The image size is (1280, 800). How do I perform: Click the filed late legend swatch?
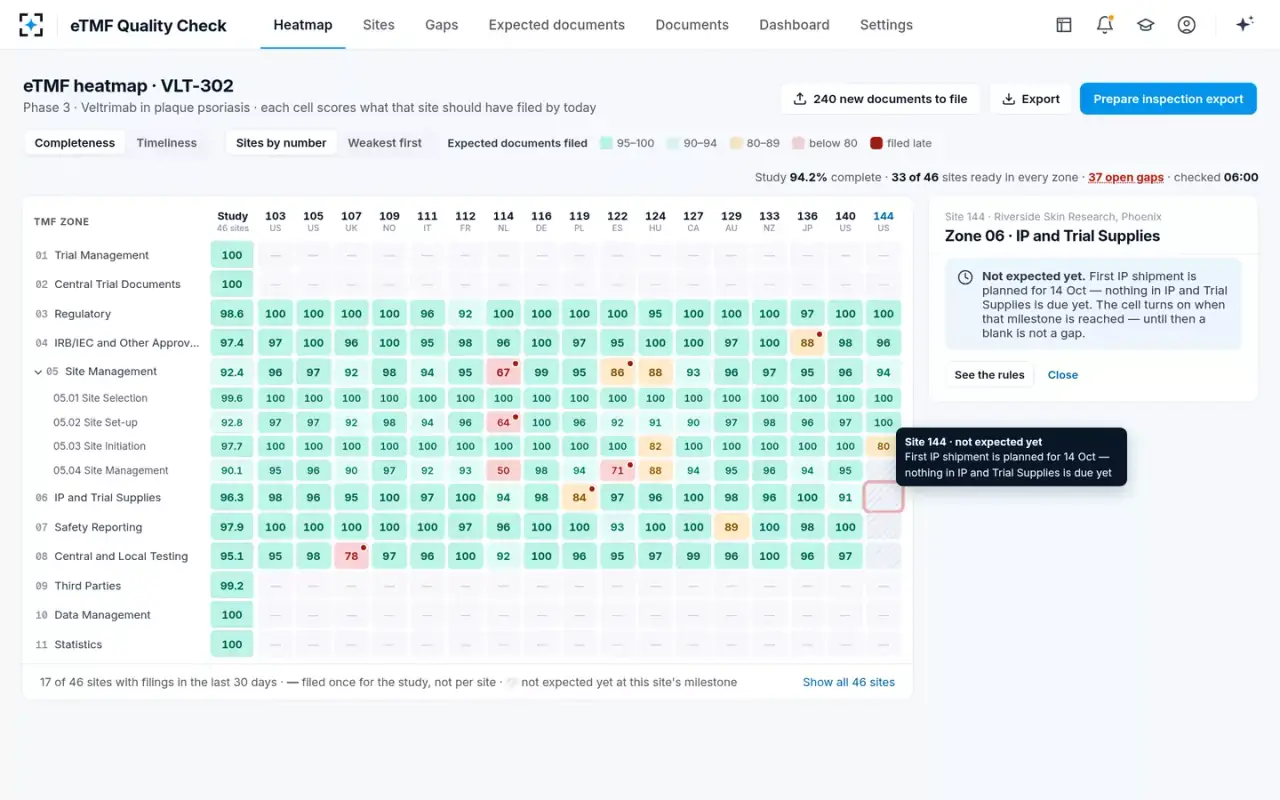click(876, 143)
